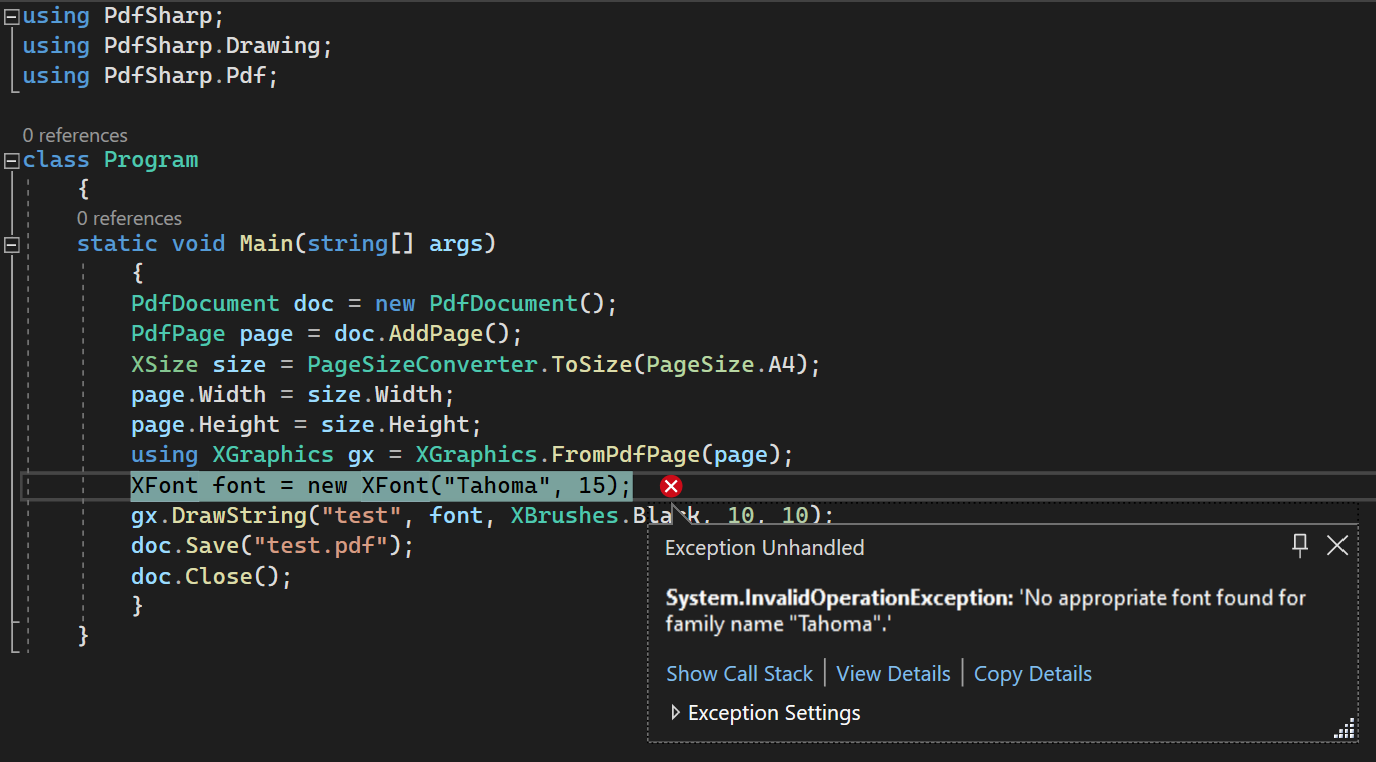Click System.InvalidOperationException message text
Viewport: 1376px width, 762px height.
coord(986,611)
